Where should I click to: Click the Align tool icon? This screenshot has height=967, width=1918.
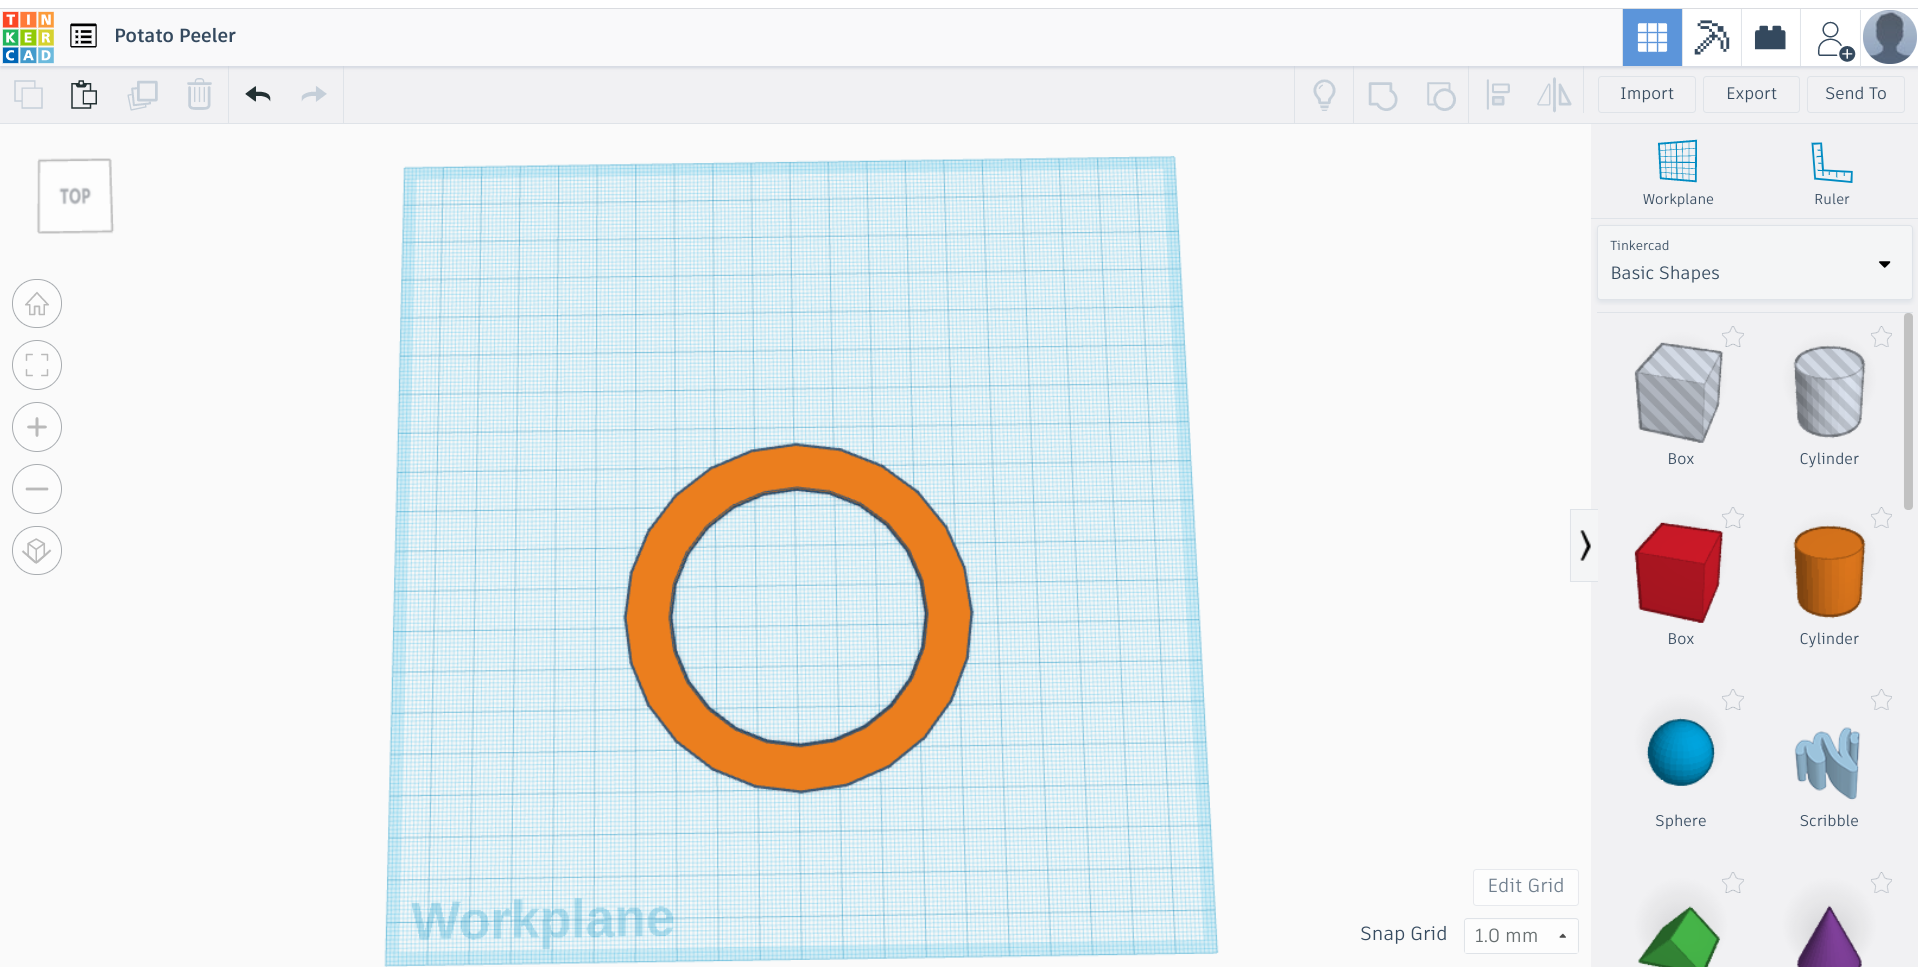1498,95
